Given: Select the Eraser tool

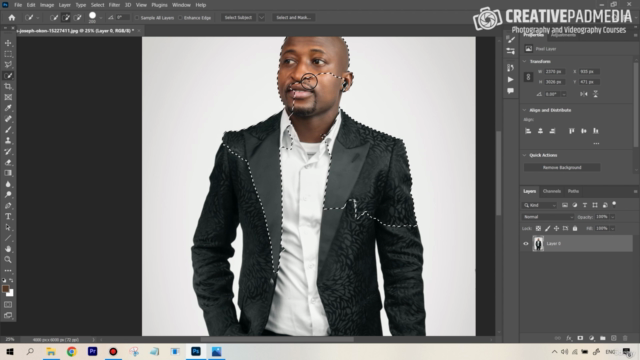Looking at the screenshot, I should (x=8, y=162).
